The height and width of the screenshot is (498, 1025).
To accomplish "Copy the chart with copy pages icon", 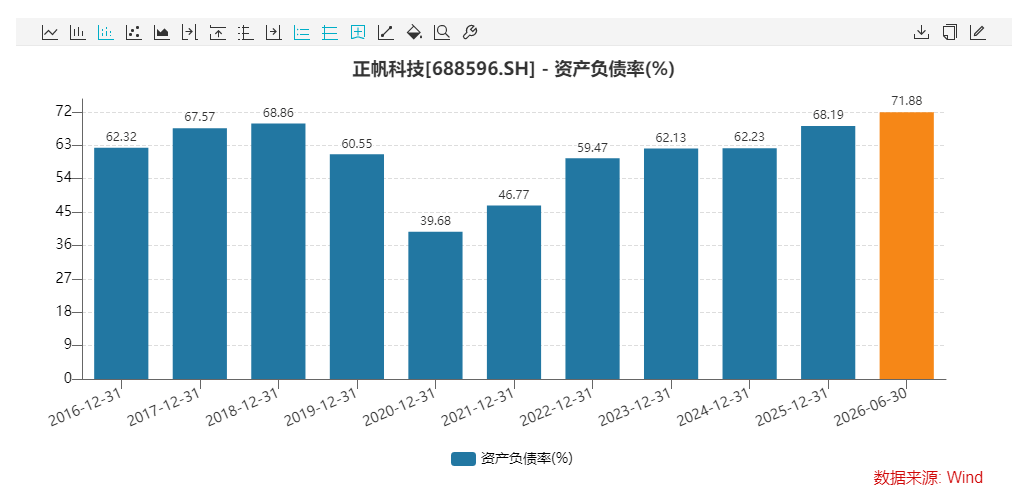I will [x=949, y=32].
